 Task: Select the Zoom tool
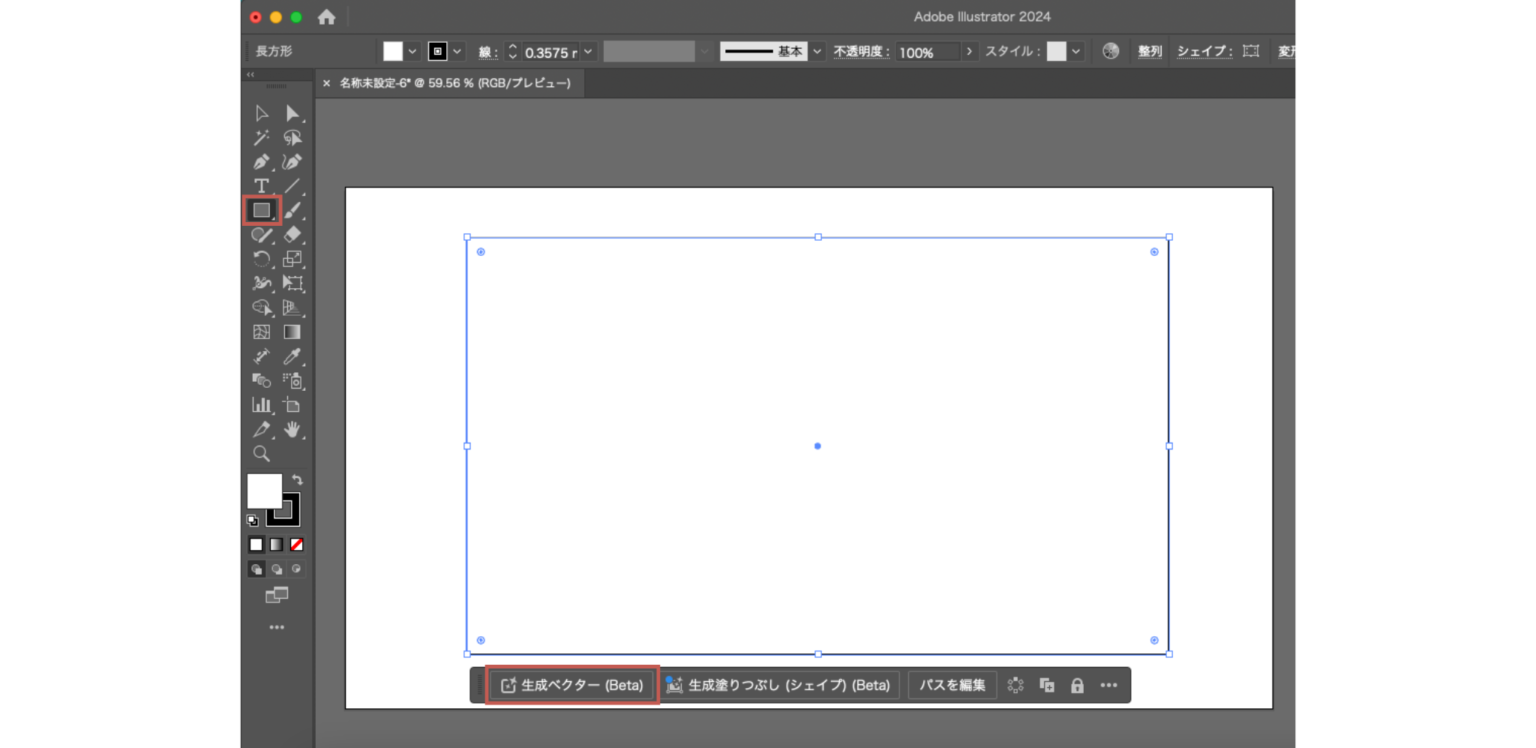click(261, 454)
